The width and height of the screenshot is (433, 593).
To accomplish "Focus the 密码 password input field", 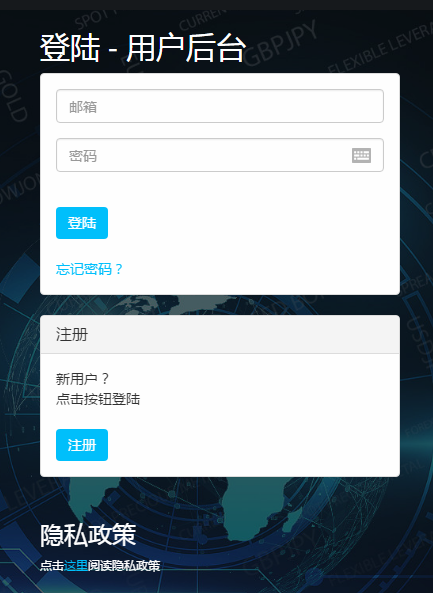I will (220, 155).
